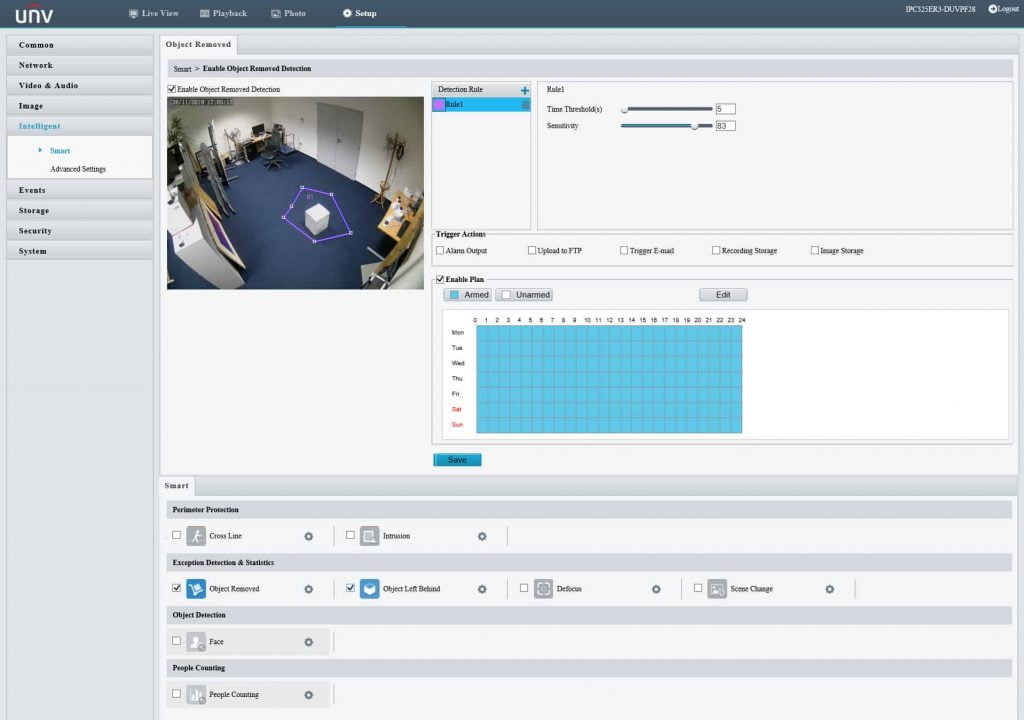1024x720 pixels.
Task: Open the Live View tab
Action: pyautogui.click(x=153, y=13)
